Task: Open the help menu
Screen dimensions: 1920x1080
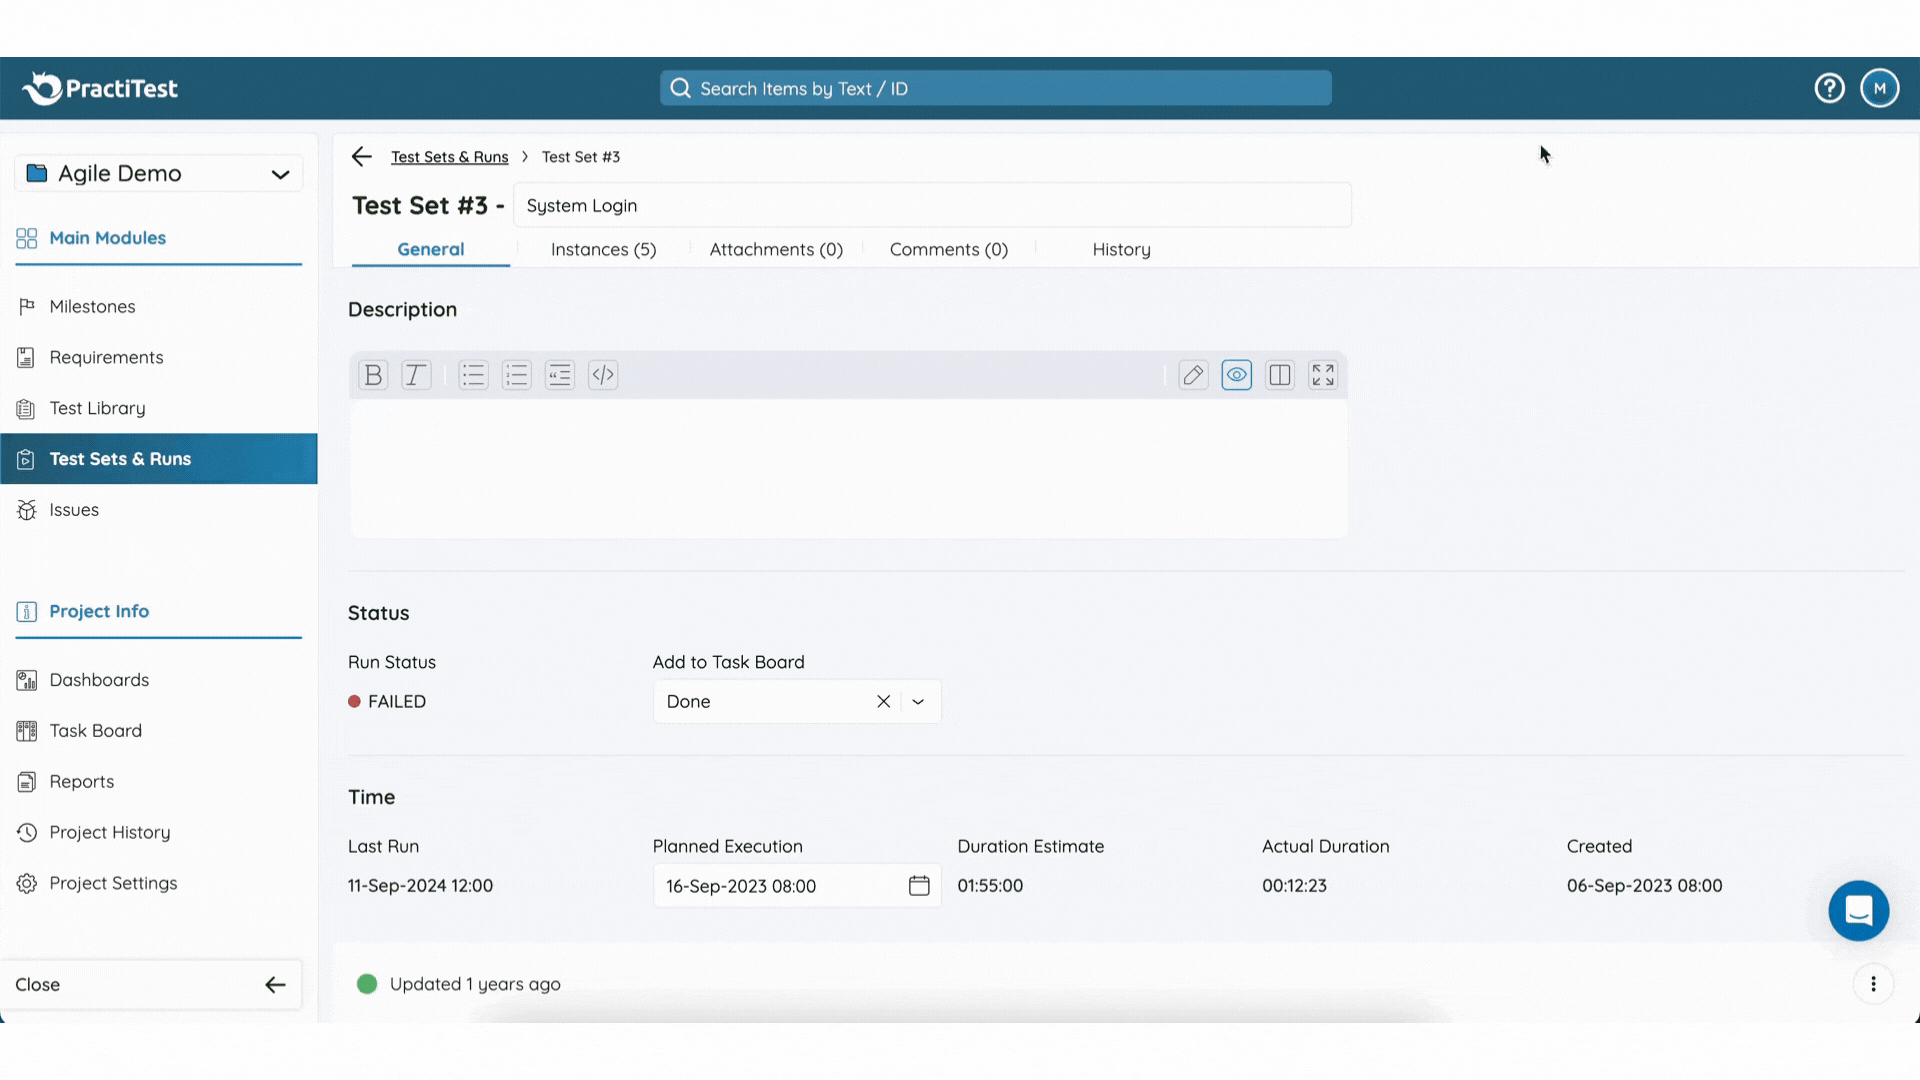Action: pyautogui.click(x=1829, y=87)
